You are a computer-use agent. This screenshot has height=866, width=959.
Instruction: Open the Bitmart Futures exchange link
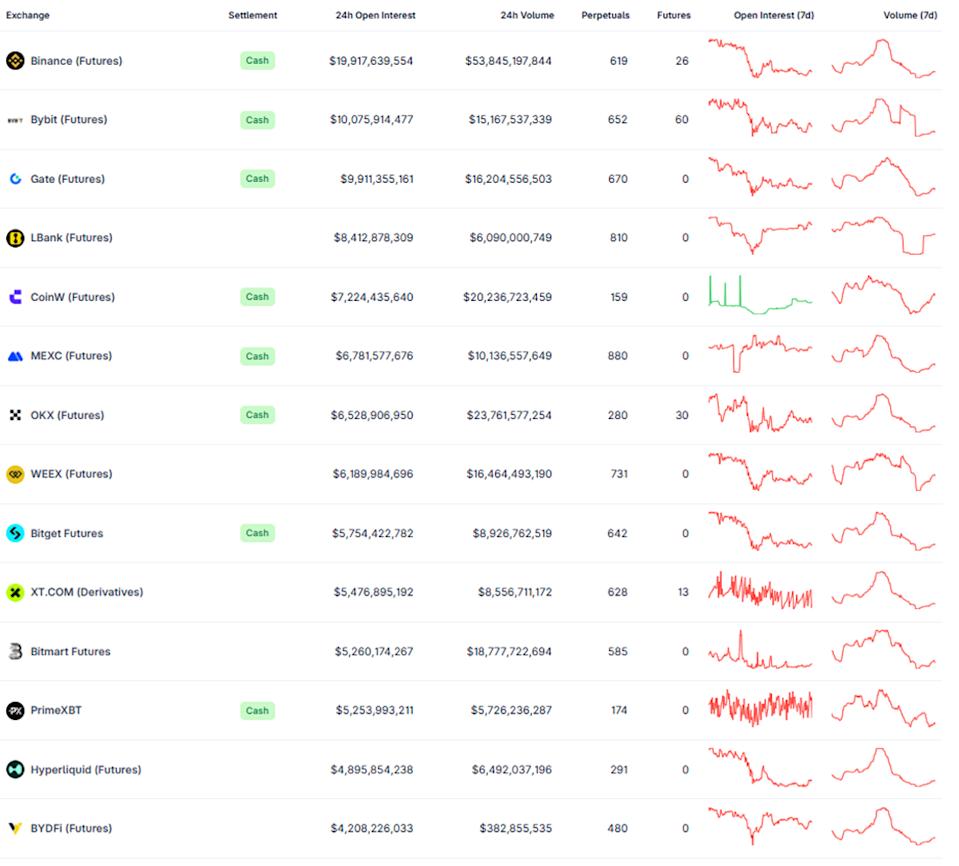pyautogui.click(x=71, y=652)
